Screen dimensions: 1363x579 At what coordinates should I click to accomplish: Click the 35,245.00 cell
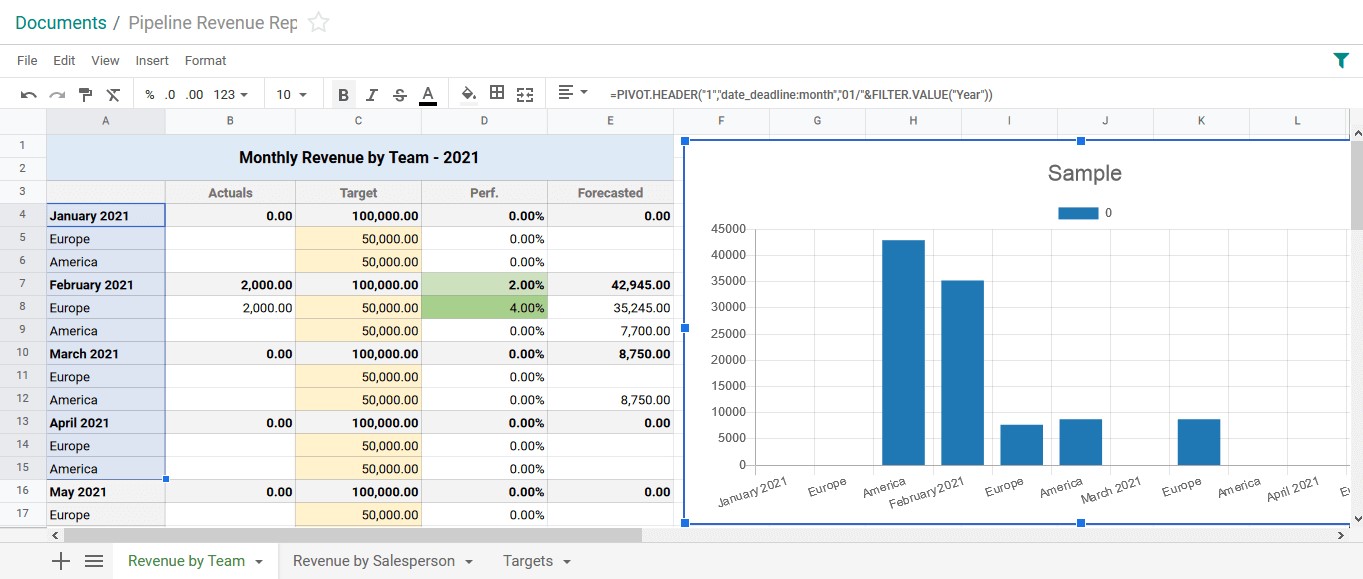pyautogui.click(x=610, y=308)
